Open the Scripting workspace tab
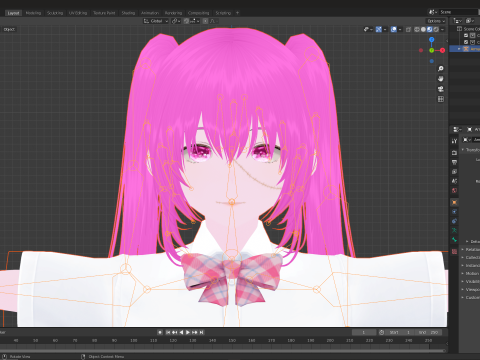Image resolution: width=480 pixels, height=360 pixels. pos(223,13)
